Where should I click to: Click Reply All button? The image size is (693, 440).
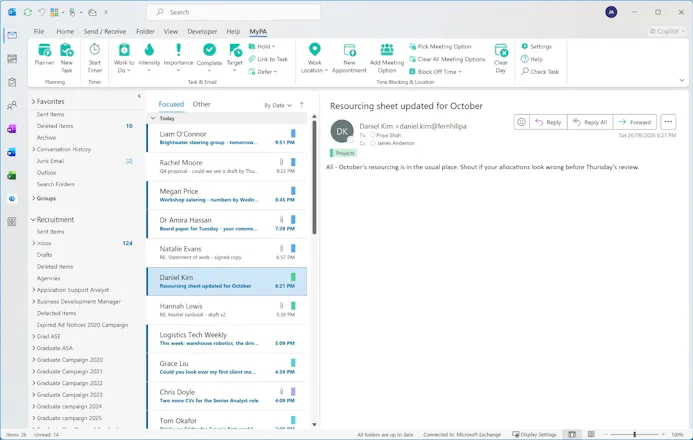pos(590,122)
